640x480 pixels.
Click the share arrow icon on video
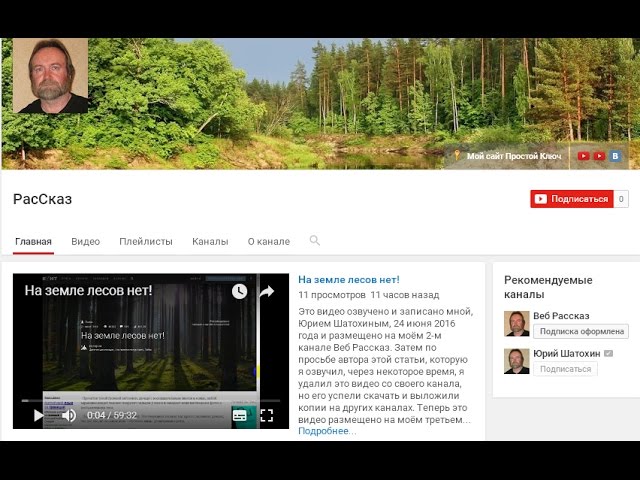pos(267,291)
